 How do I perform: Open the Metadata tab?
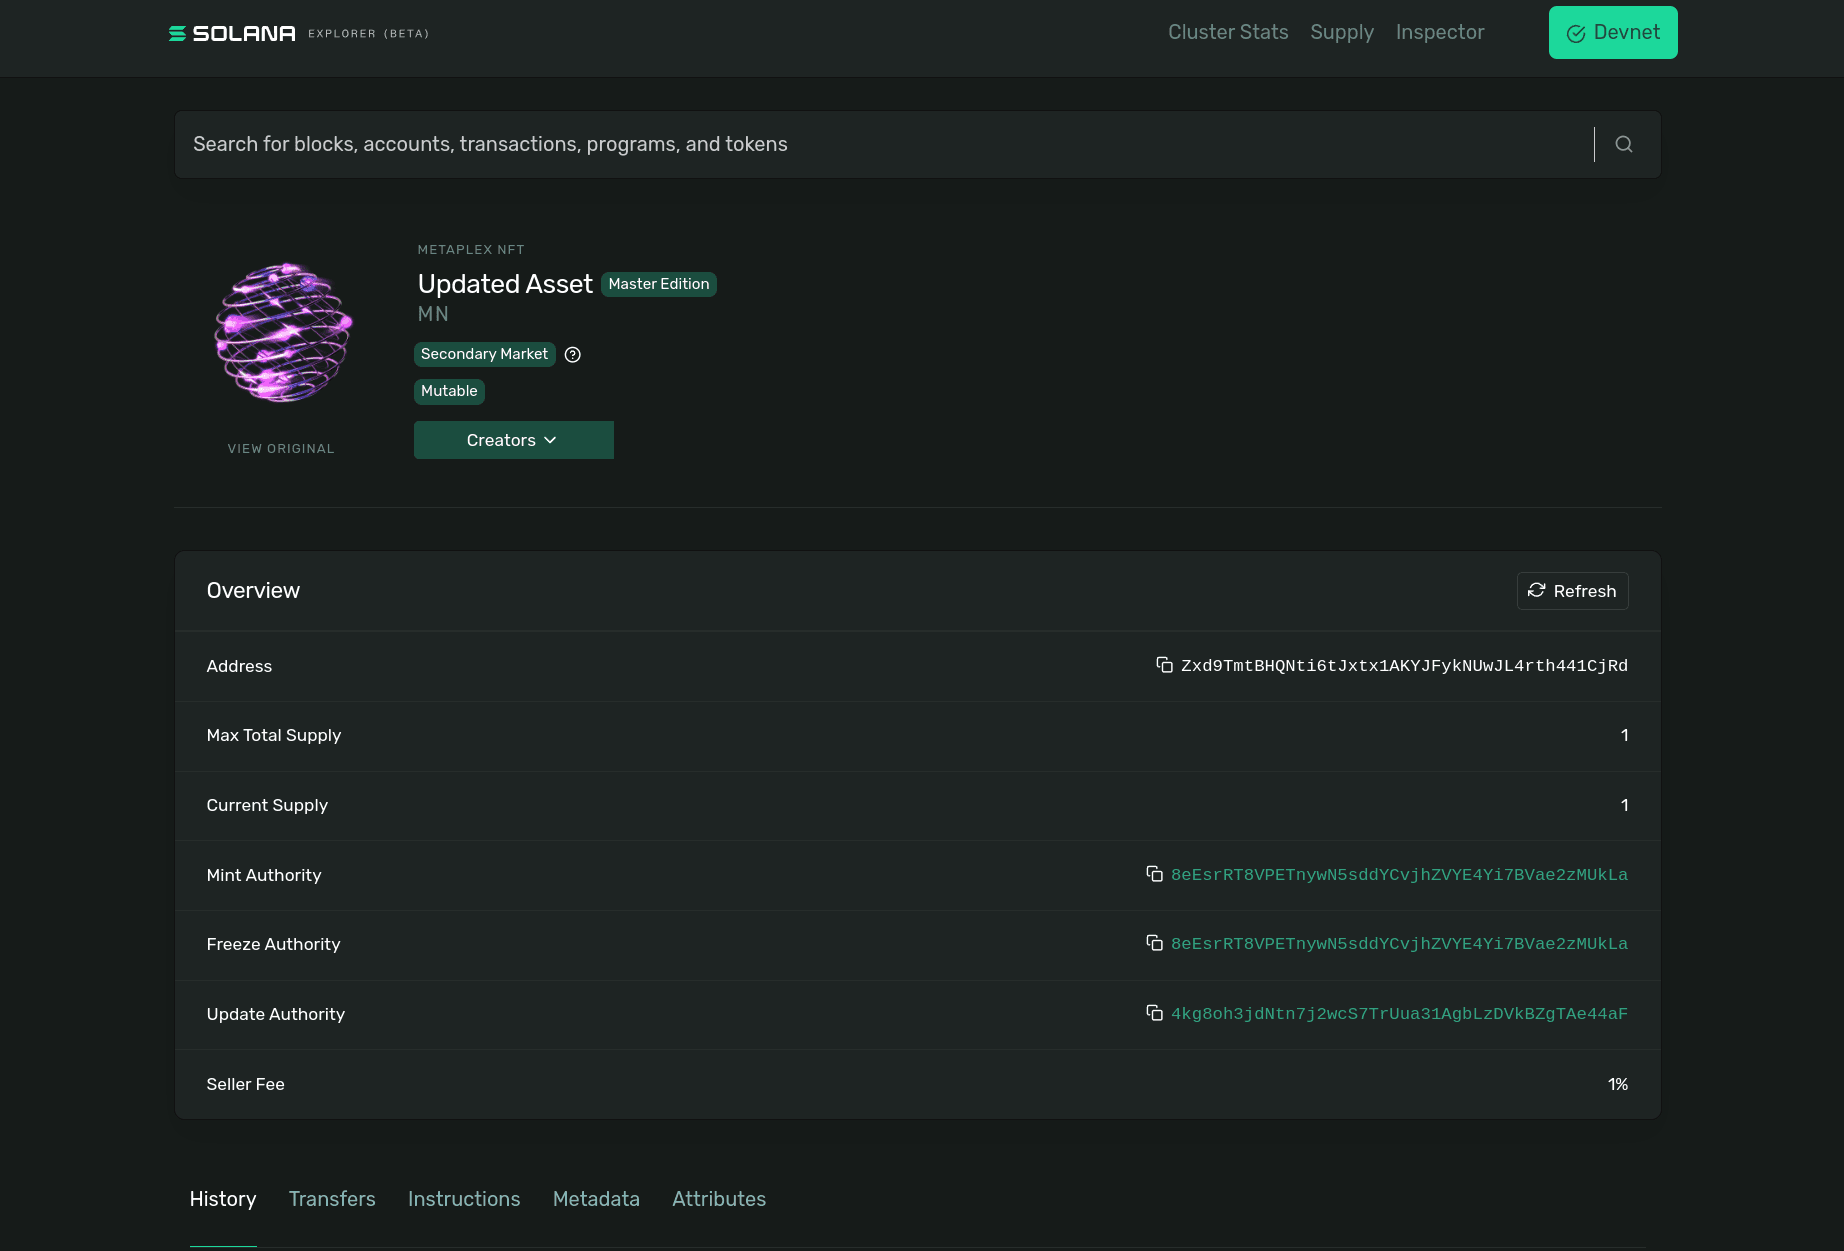[596, 1199]
